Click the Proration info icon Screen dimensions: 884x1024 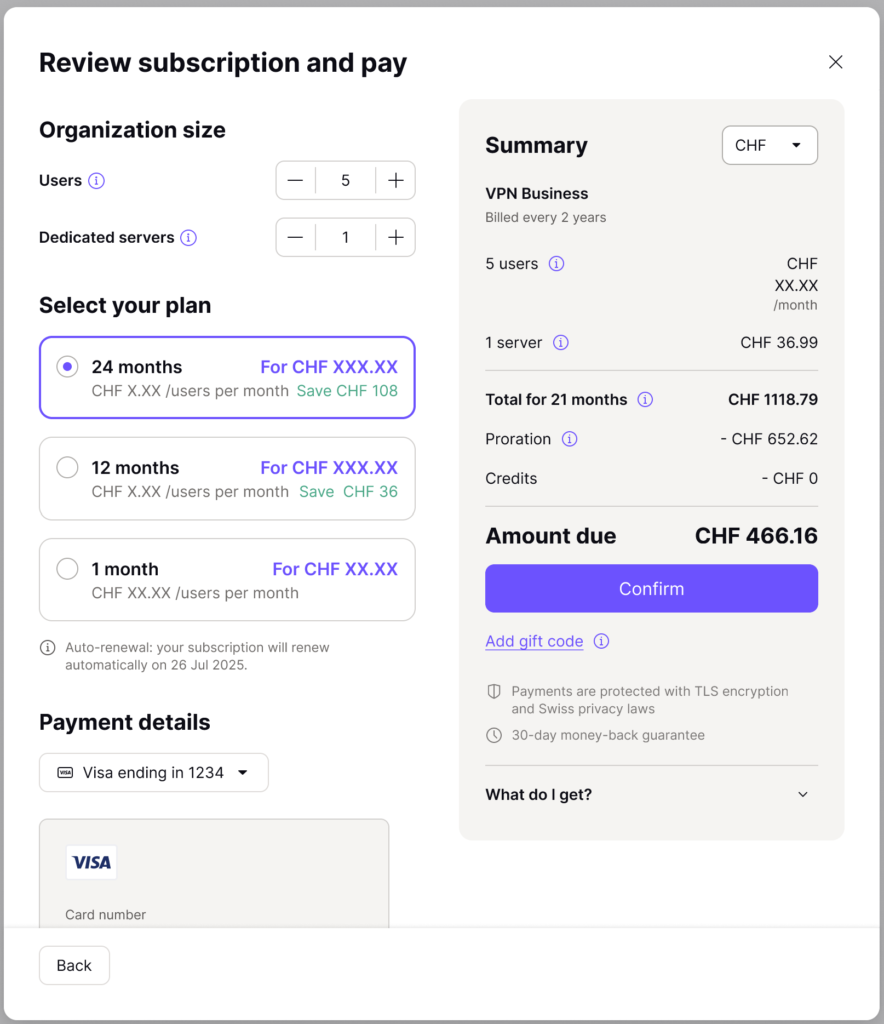point(569,439)
